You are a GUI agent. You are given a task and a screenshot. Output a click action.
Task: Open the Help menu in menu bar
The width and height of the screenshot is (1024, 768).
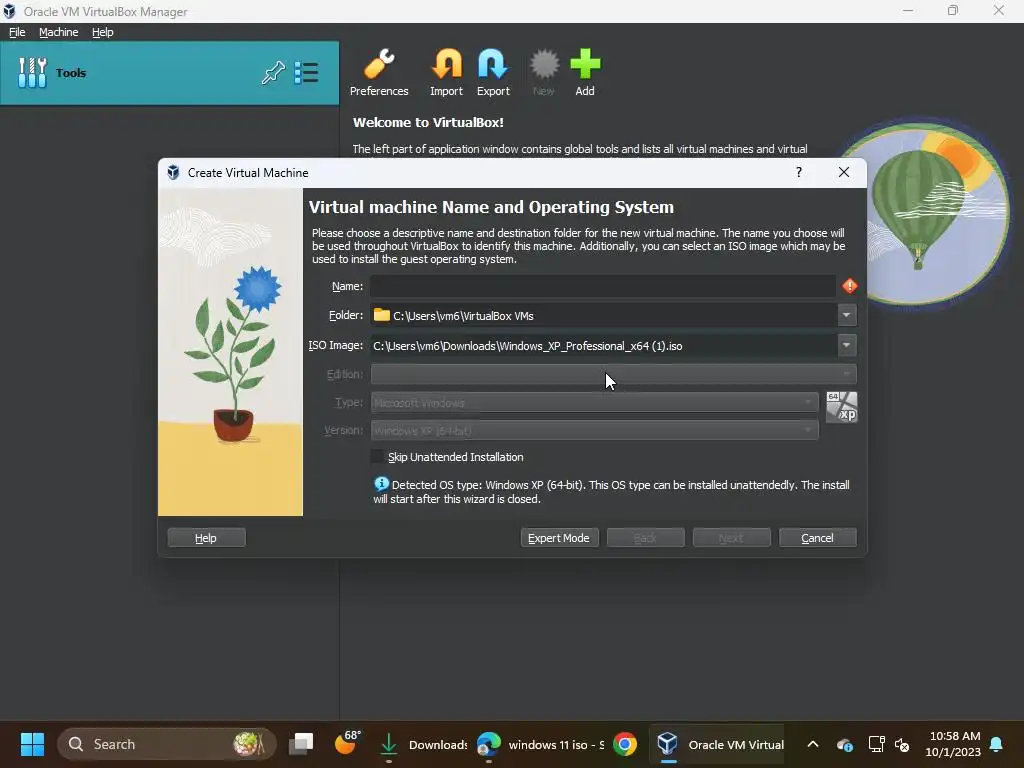(103, 32)
